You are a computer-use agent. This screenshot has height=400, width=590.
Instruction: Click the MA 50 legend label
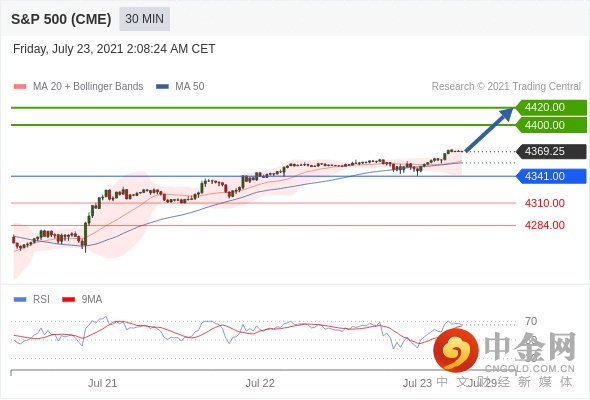(x=190, y=87)
